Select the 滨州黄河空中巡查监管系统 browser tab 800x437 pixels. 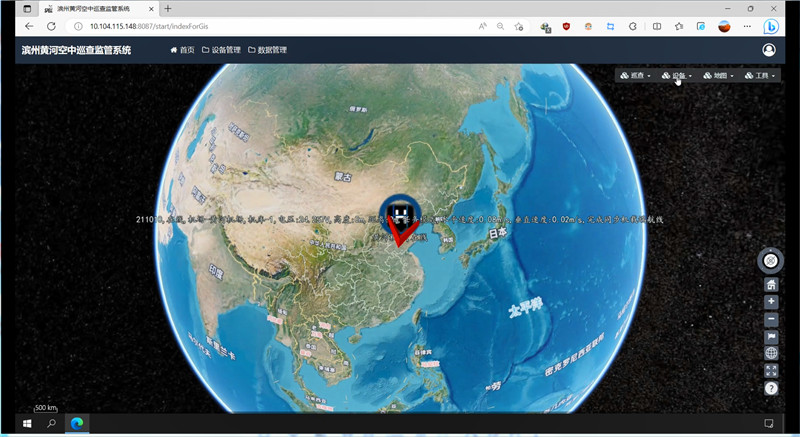coord(99,9)
